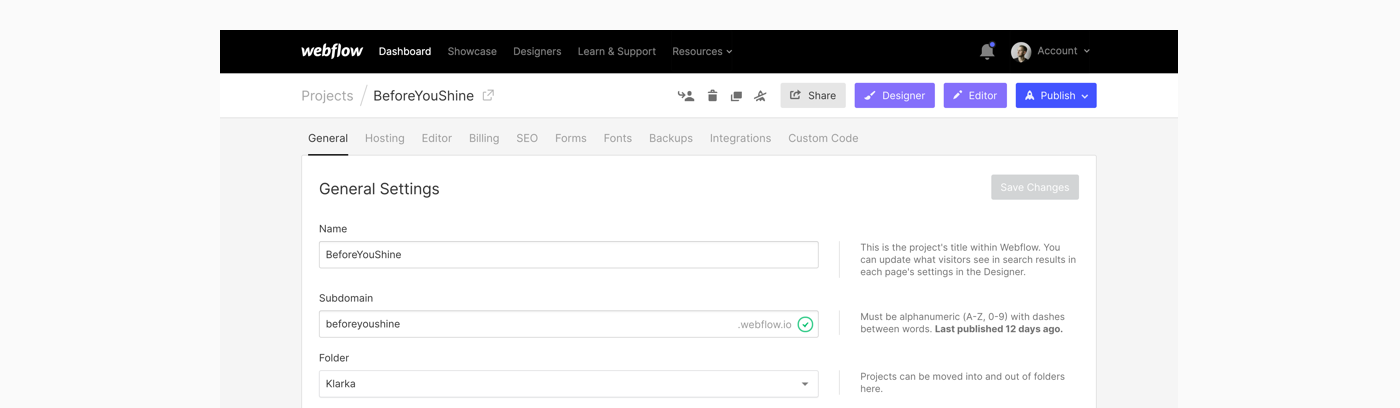Screen dimensions: 1400x408
Task: Click the green subdomain checkmark icon
Action: 805,324
